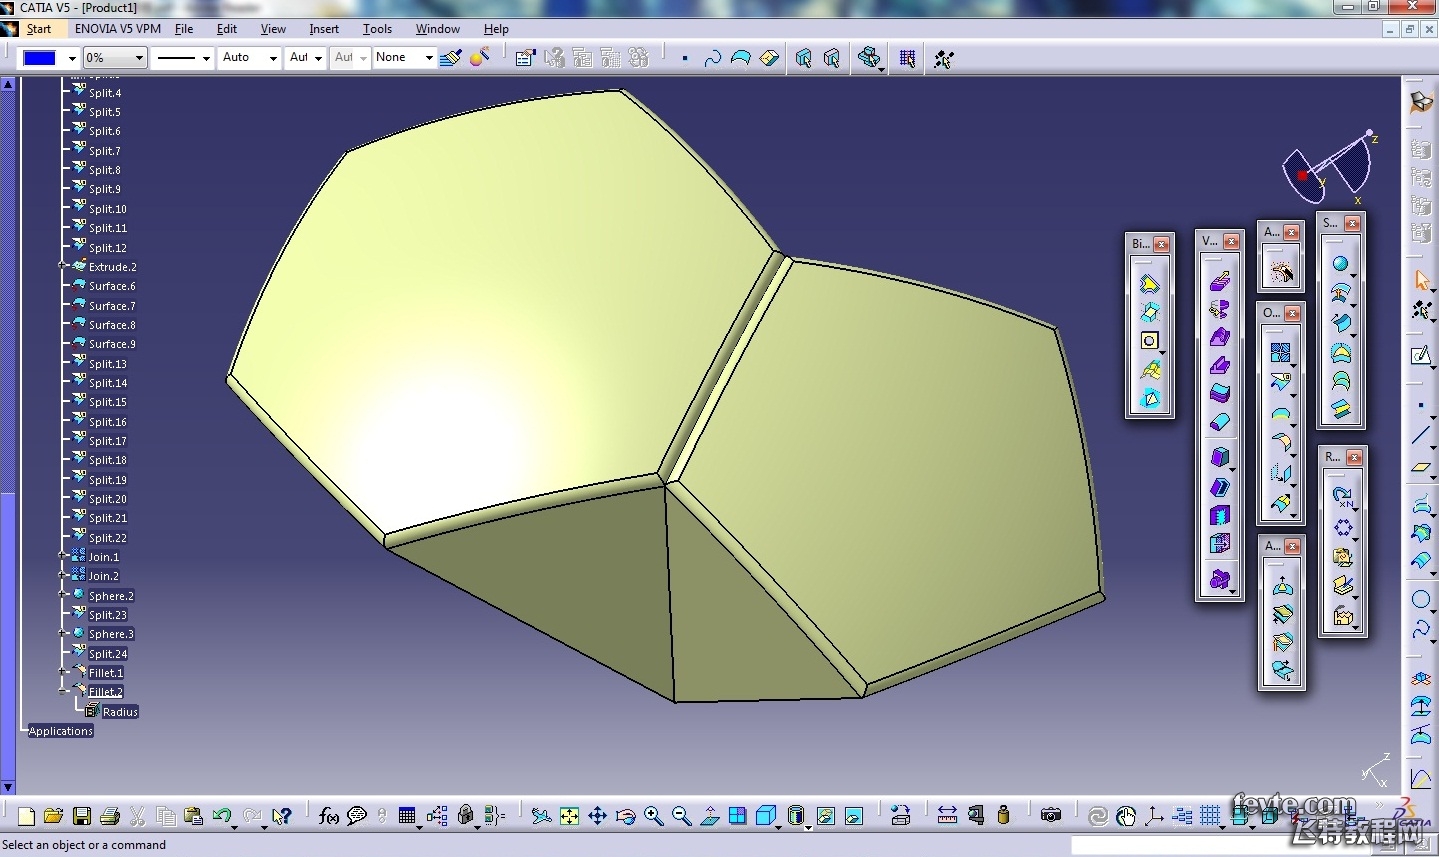Click the Sphere icon in S... toolbar
This screenshot has width=1439, height=857.
pyautogui.click(x=1340, y=265)
